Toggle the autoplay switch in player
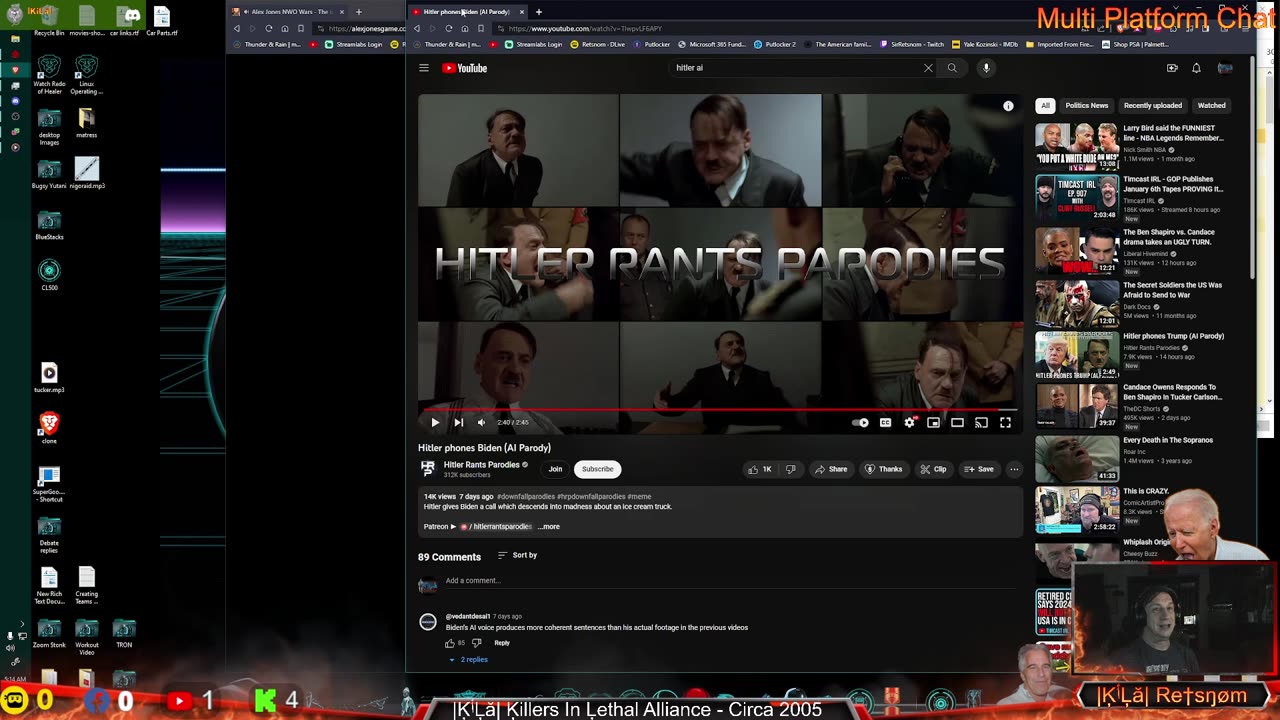This screenshot has height=720, width=1280. coord(861,422)
